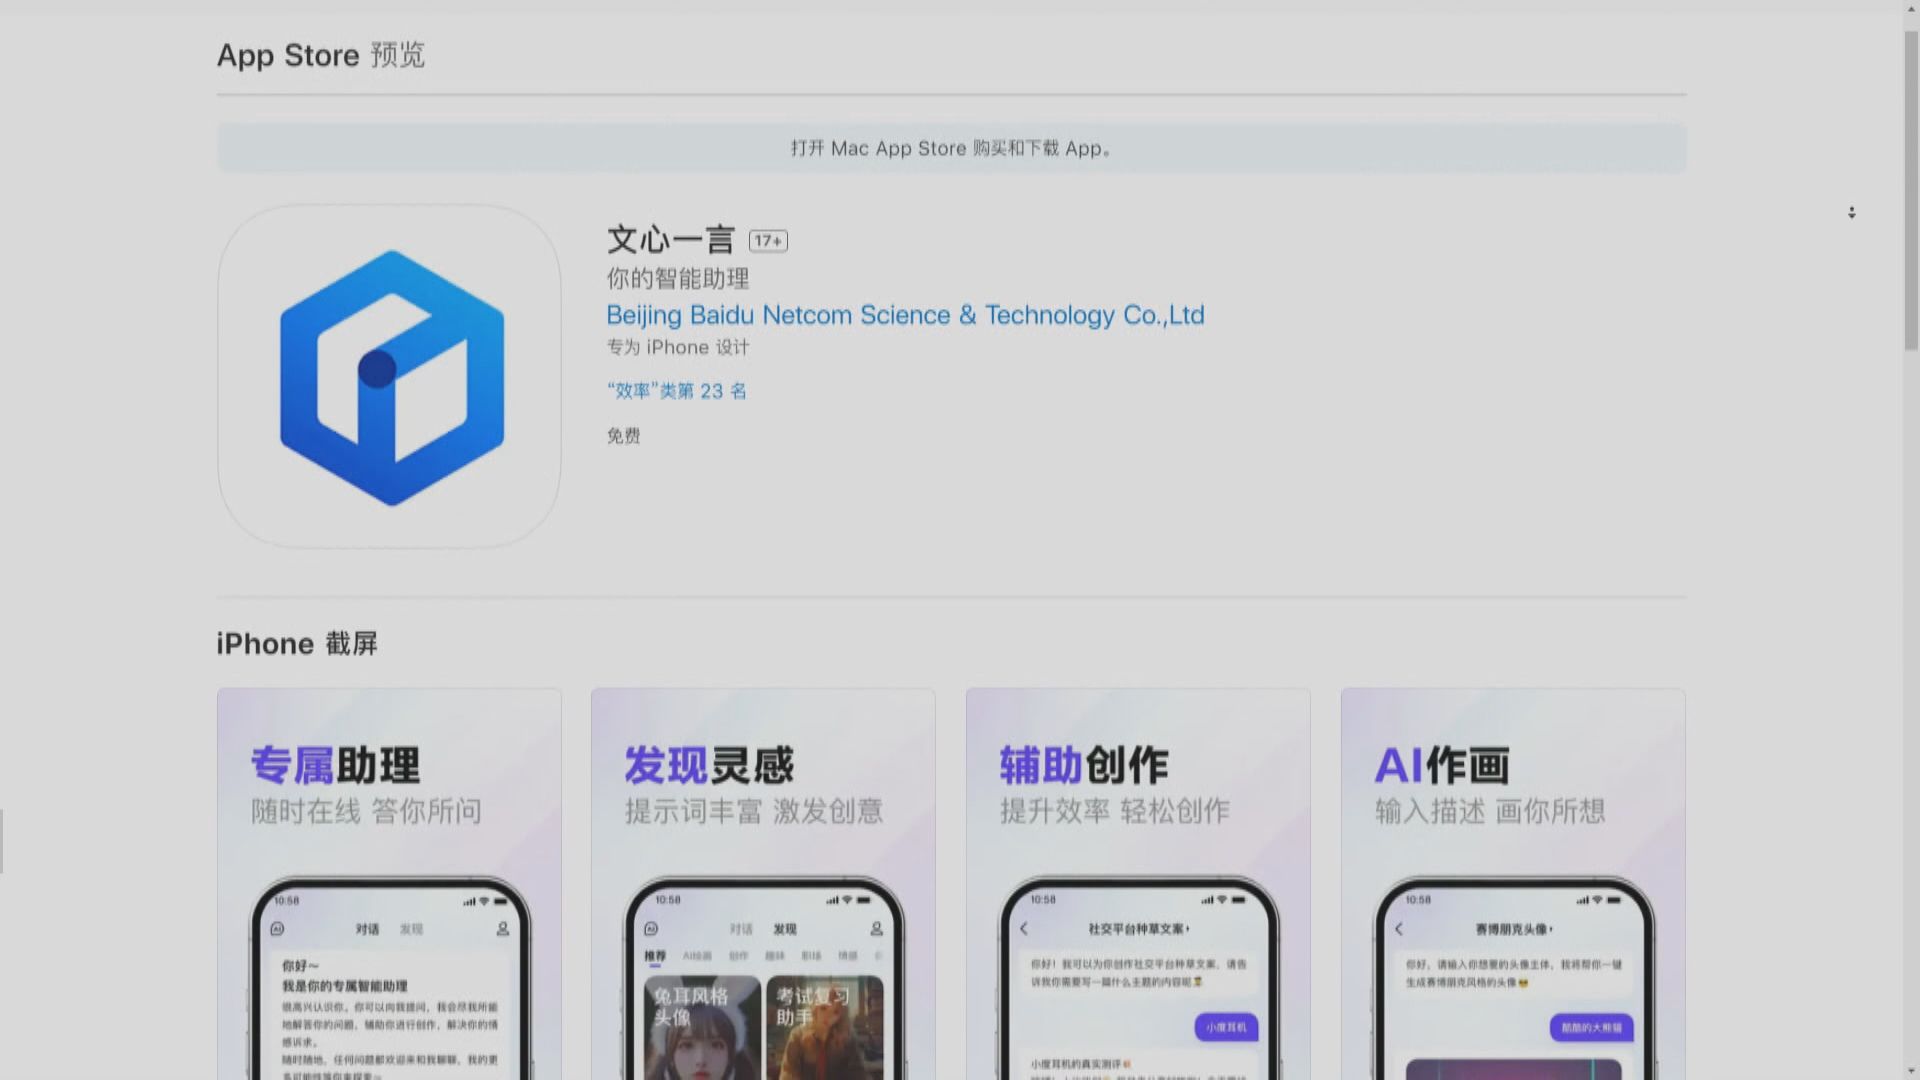1920x1080 pixels.
Task: Click the 文心一言 app icon
Action: pos(389,379)
